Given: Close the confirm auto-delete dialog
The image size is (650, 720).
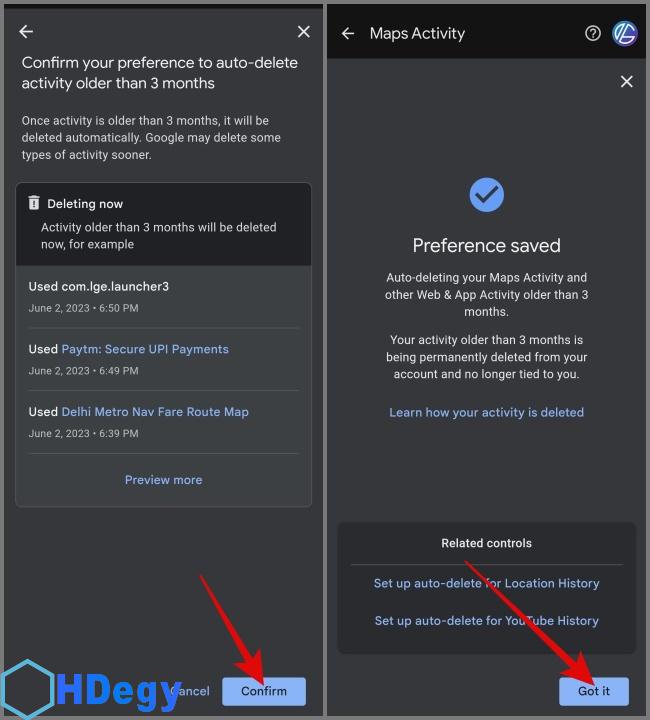Looking at the screenshot, I should pos(305,32).
